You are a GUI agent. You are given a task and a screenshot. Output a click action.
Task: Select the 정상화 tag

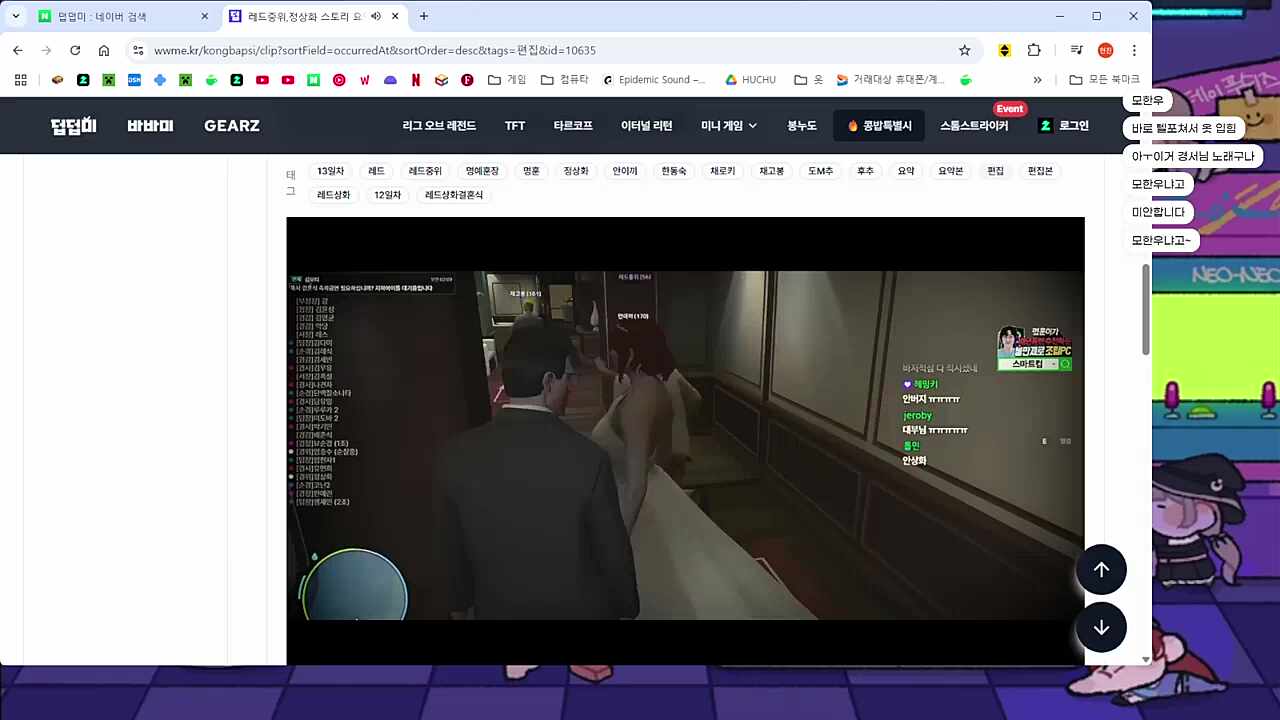(x=576, y=171)
